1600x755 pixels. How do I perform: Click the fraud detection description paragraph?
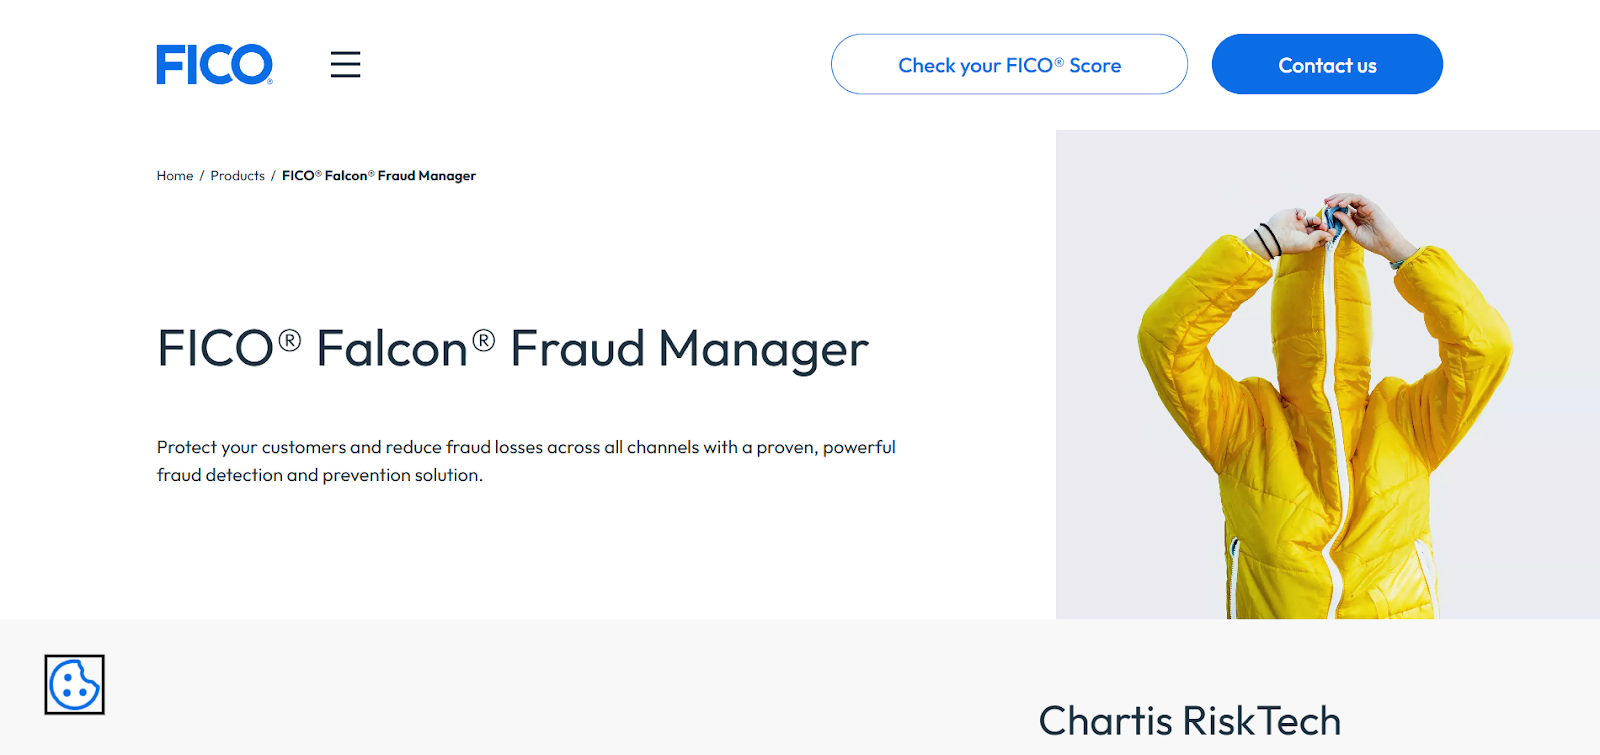(525, 461)
